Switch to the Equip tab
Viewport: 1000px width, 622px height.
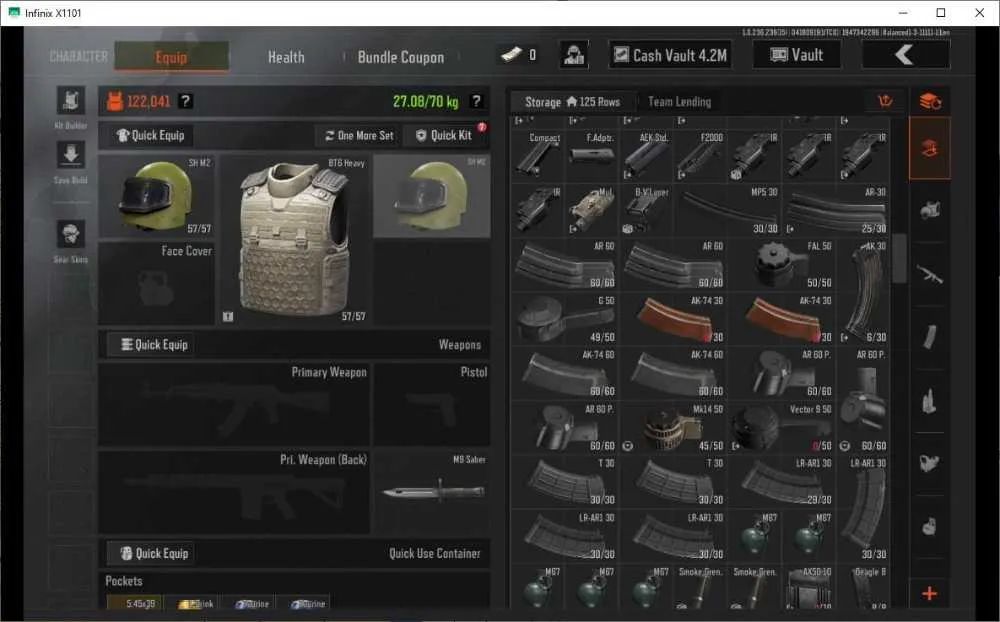click(x=172, y=57)
